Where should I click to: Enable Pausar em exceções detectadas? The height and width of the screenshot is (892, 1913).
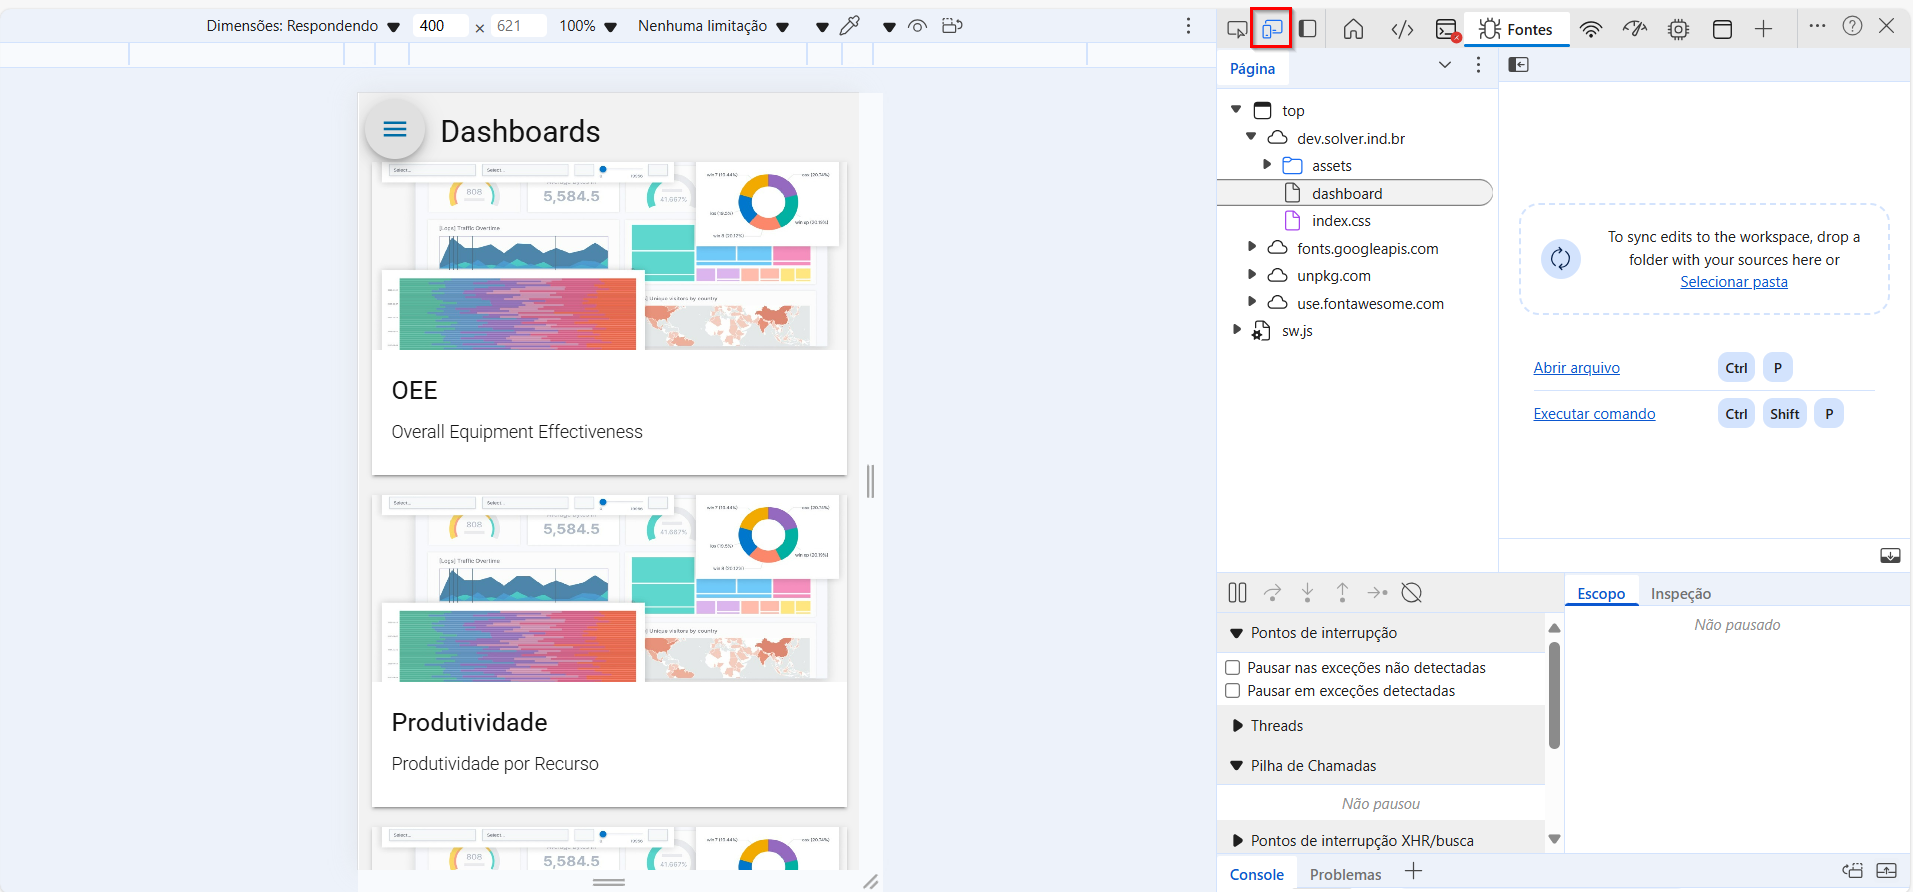click(x=1233, y=691)
